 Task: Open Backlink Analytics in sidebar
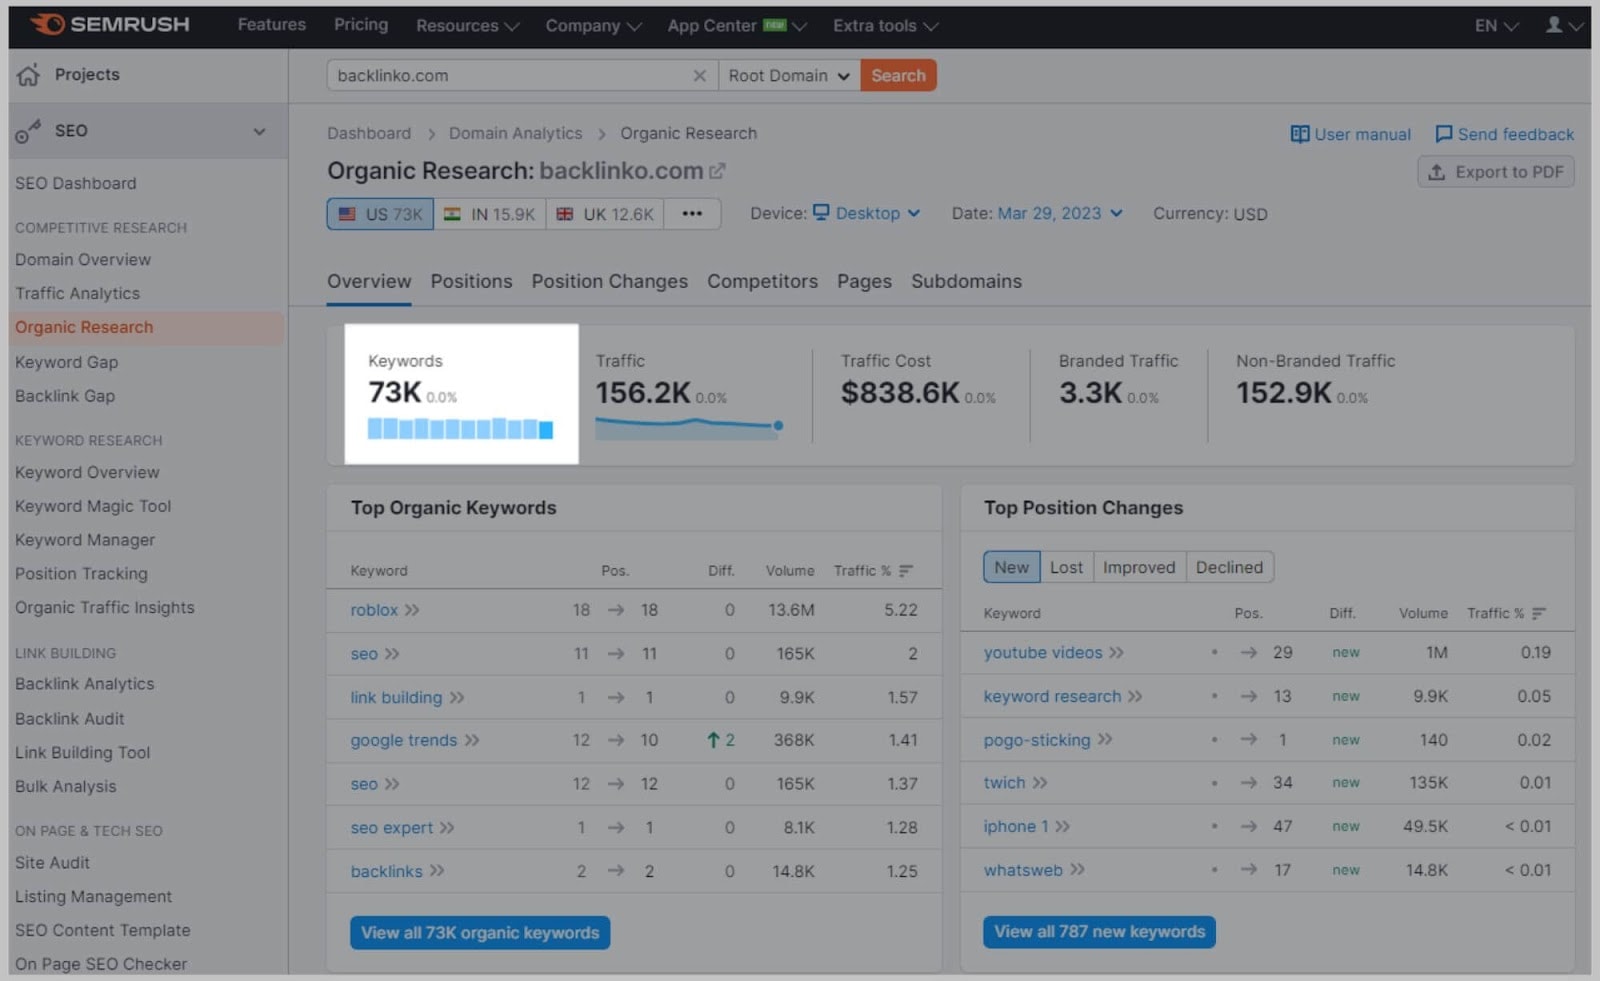point(85,684)
